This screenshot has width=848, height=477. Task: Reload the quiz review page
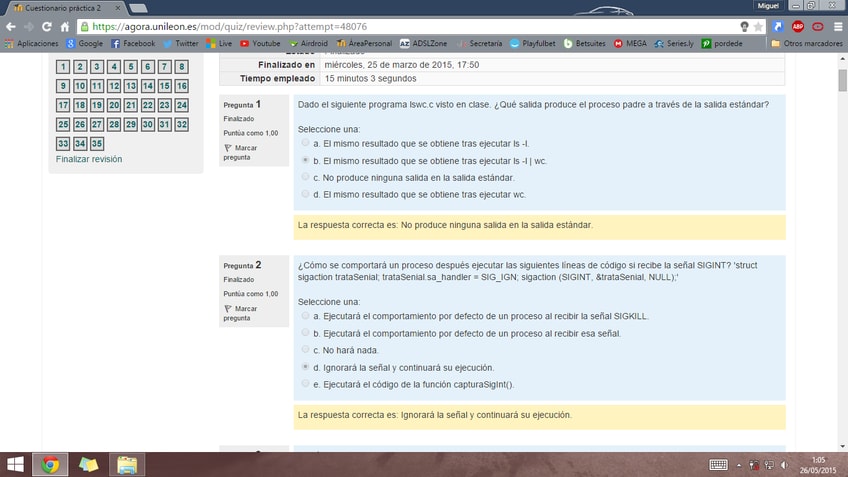(47, 26)
